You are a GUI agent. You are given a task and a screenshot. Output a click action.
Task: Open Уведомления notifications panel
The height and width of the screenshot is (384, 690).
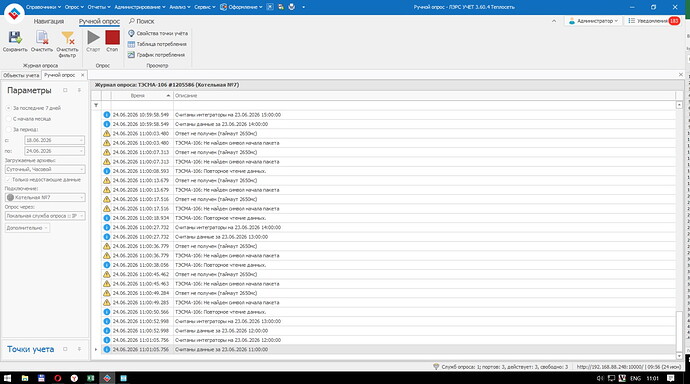(x=653, y=21)
